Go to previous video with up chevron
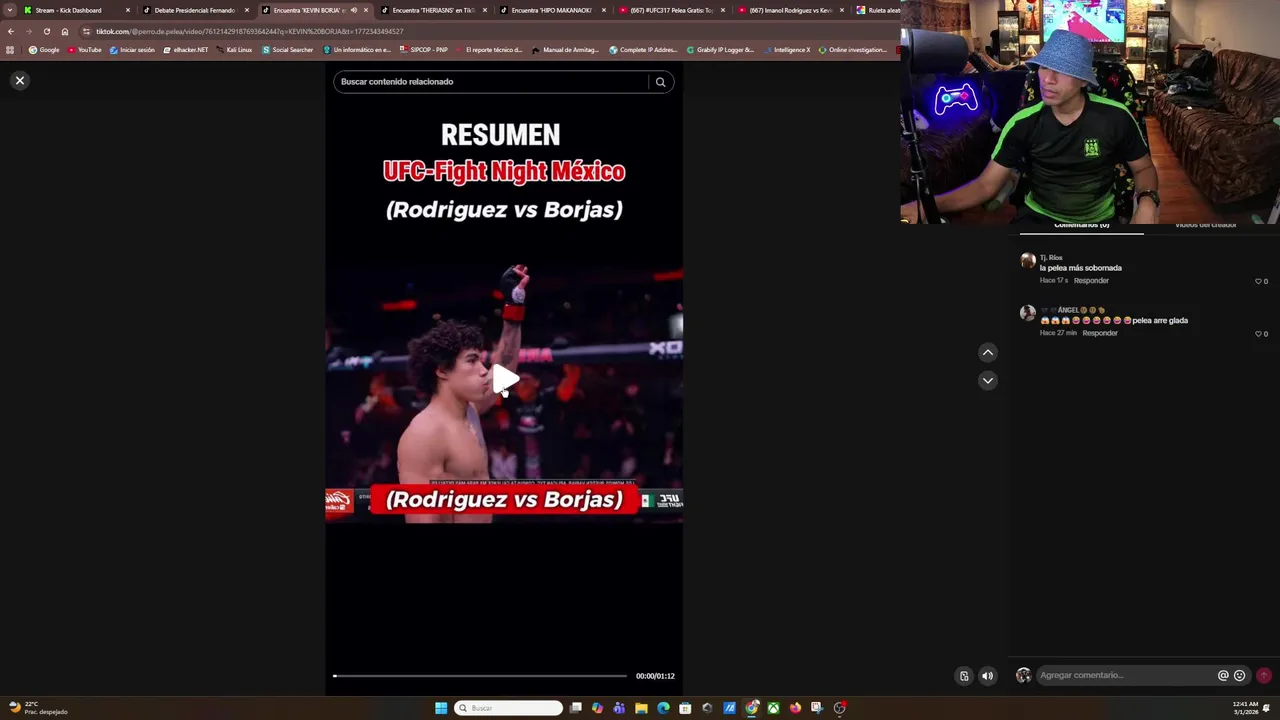Viewport: 1280px width, 720px height. point(987,352)
